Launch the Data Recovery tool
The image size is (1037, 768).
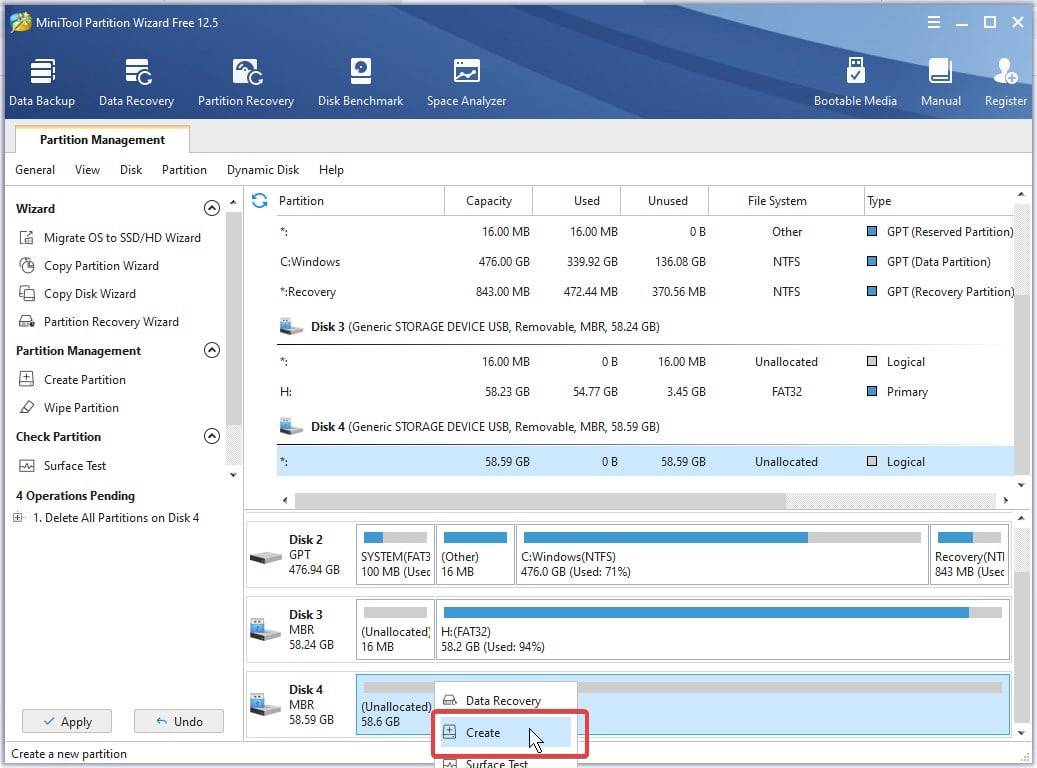136,82
